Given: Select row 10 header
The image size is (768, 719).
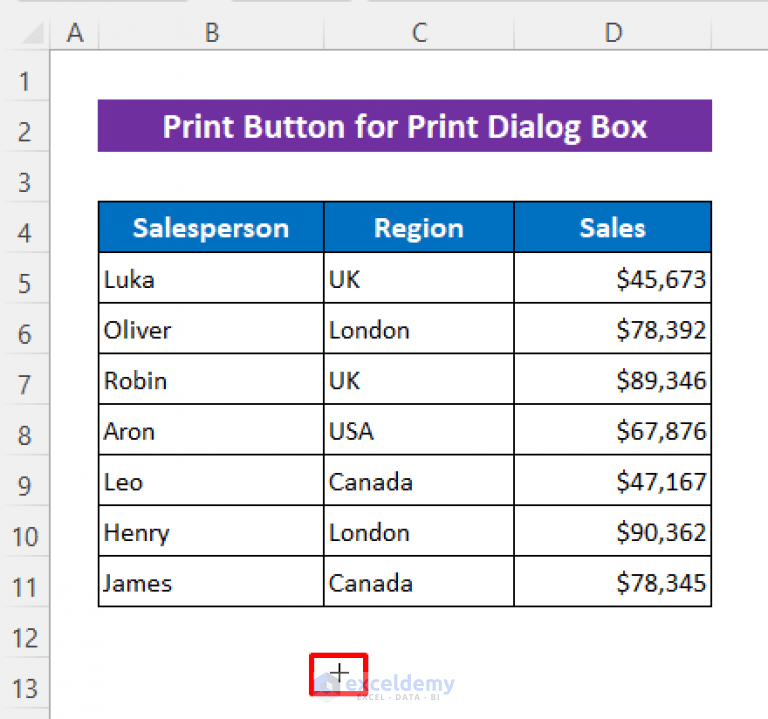Looking at the screenshot, I should pos(24,531).
